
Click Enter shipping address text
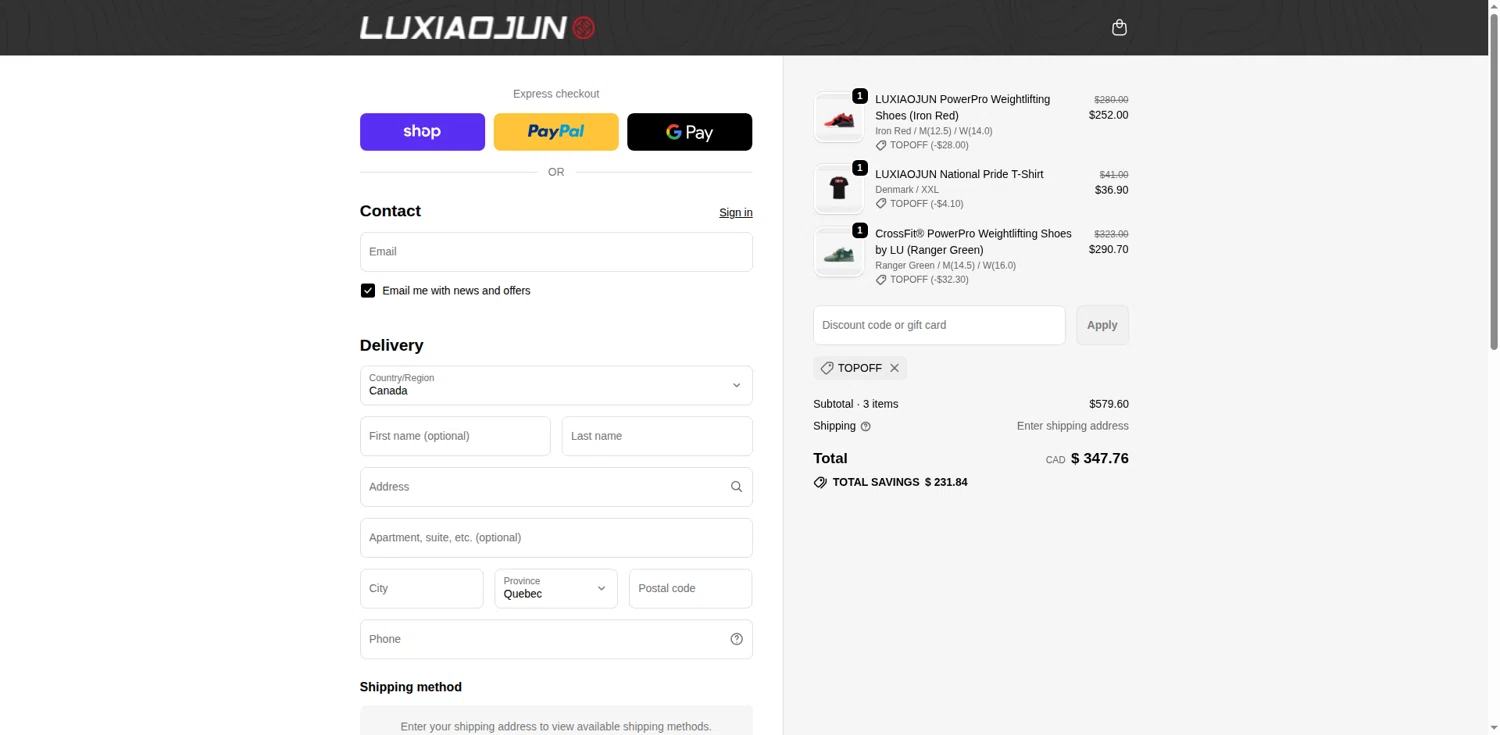[1072, 426]
